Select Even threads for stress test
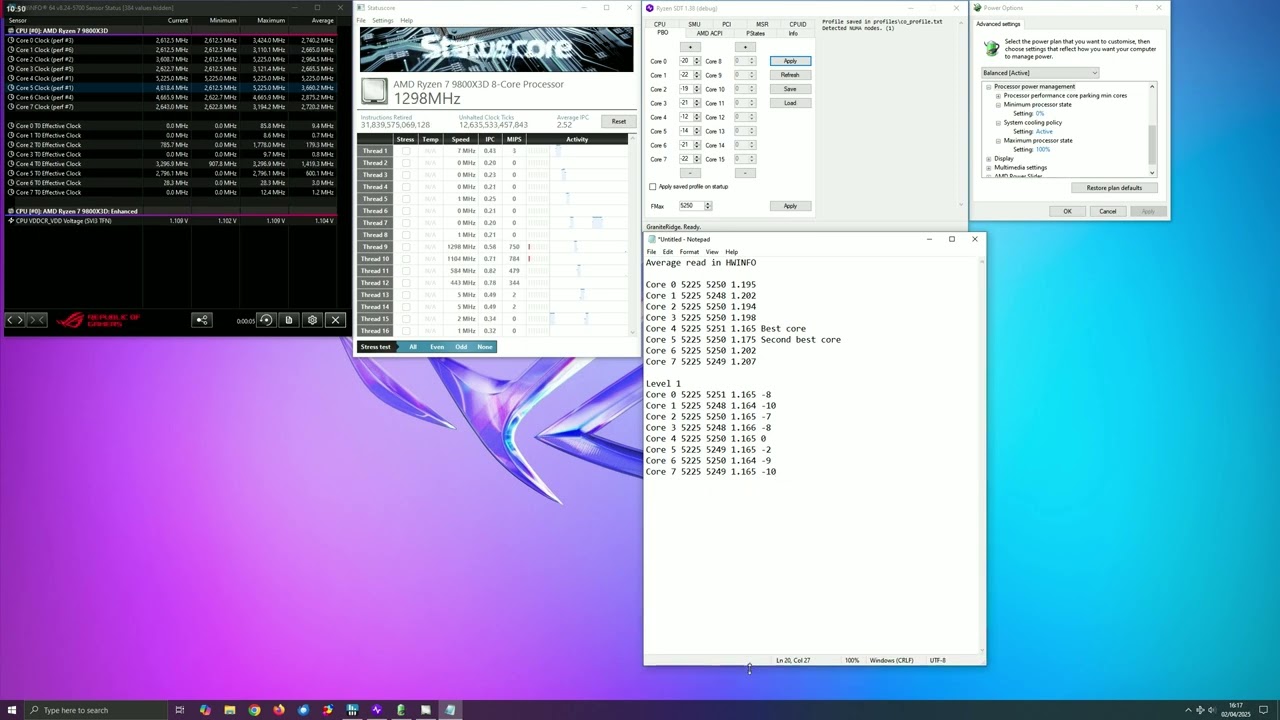The width and height of the screenshot is (1280, 720). (437, 347)
